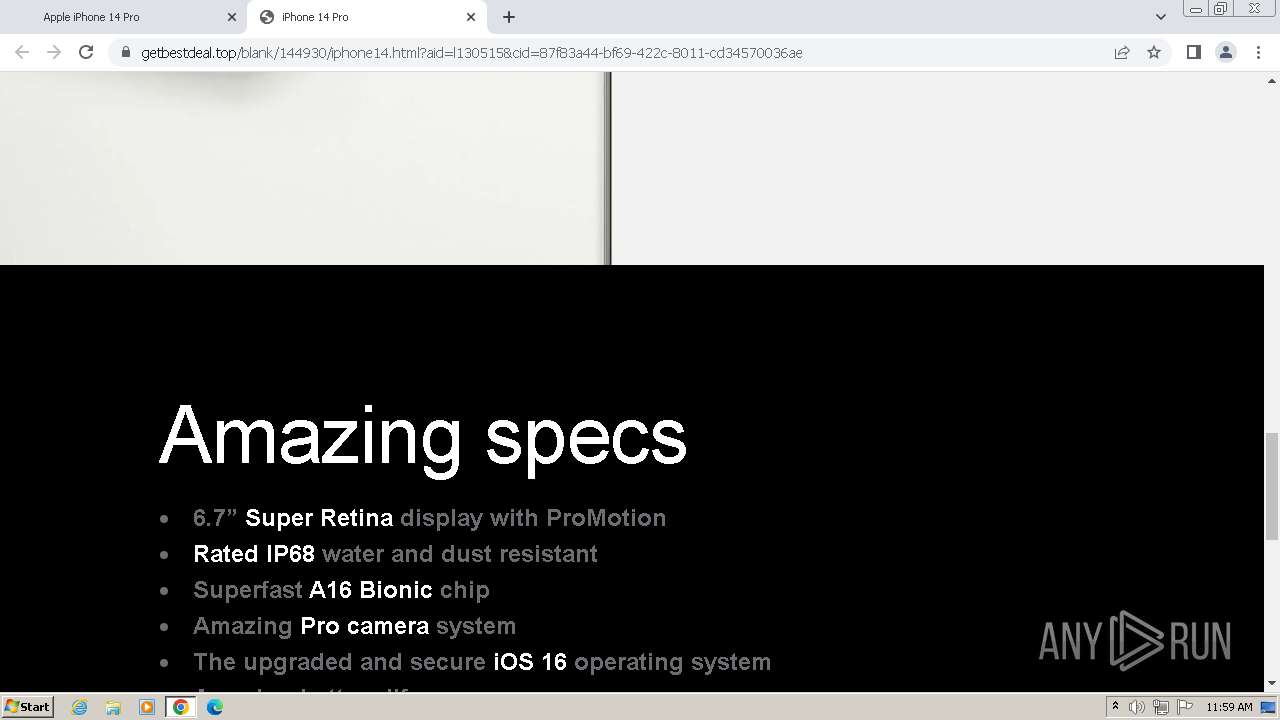View site security lock information
1280x720 pixels.
coord(125,53)
